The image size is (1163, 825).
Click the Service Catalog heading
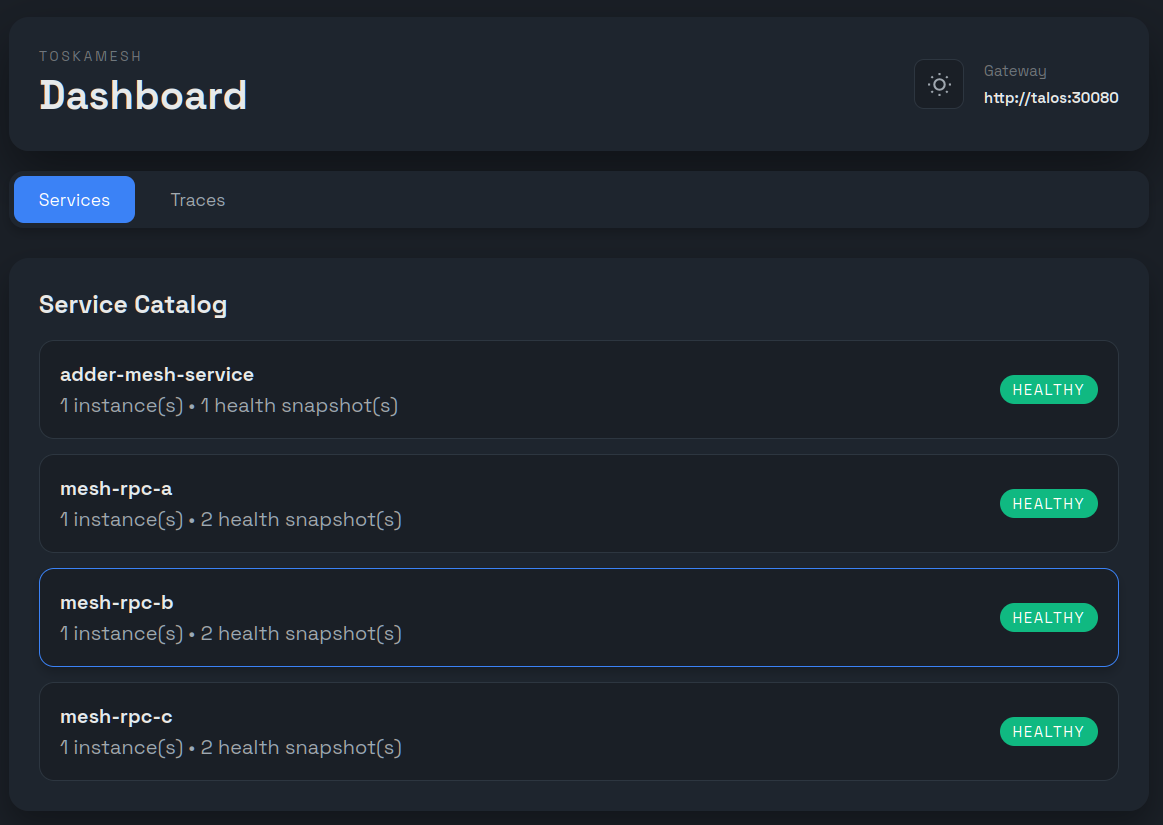click(133, 305)
